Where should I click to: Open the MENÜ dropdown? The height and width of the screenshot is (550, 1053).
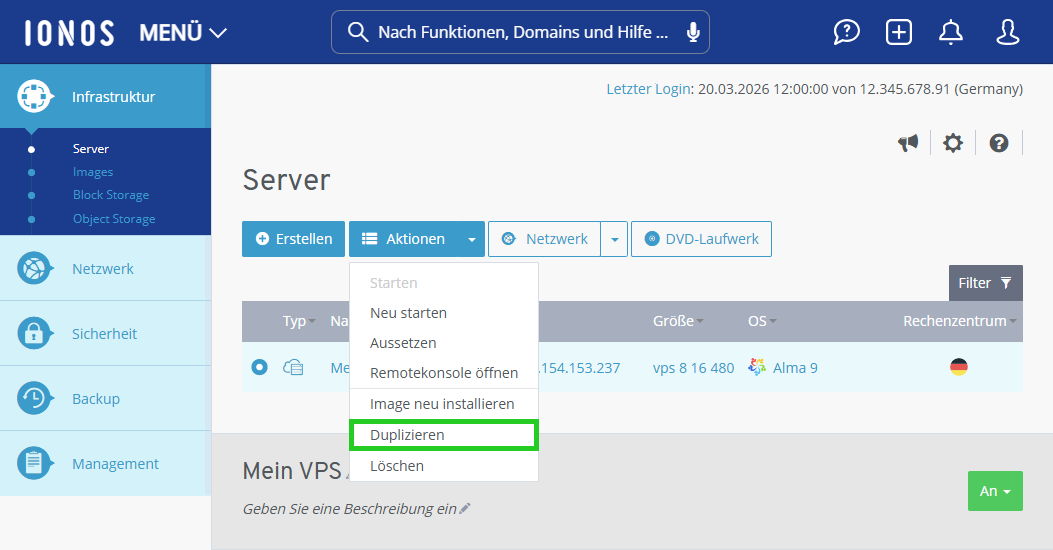[183, 32]
